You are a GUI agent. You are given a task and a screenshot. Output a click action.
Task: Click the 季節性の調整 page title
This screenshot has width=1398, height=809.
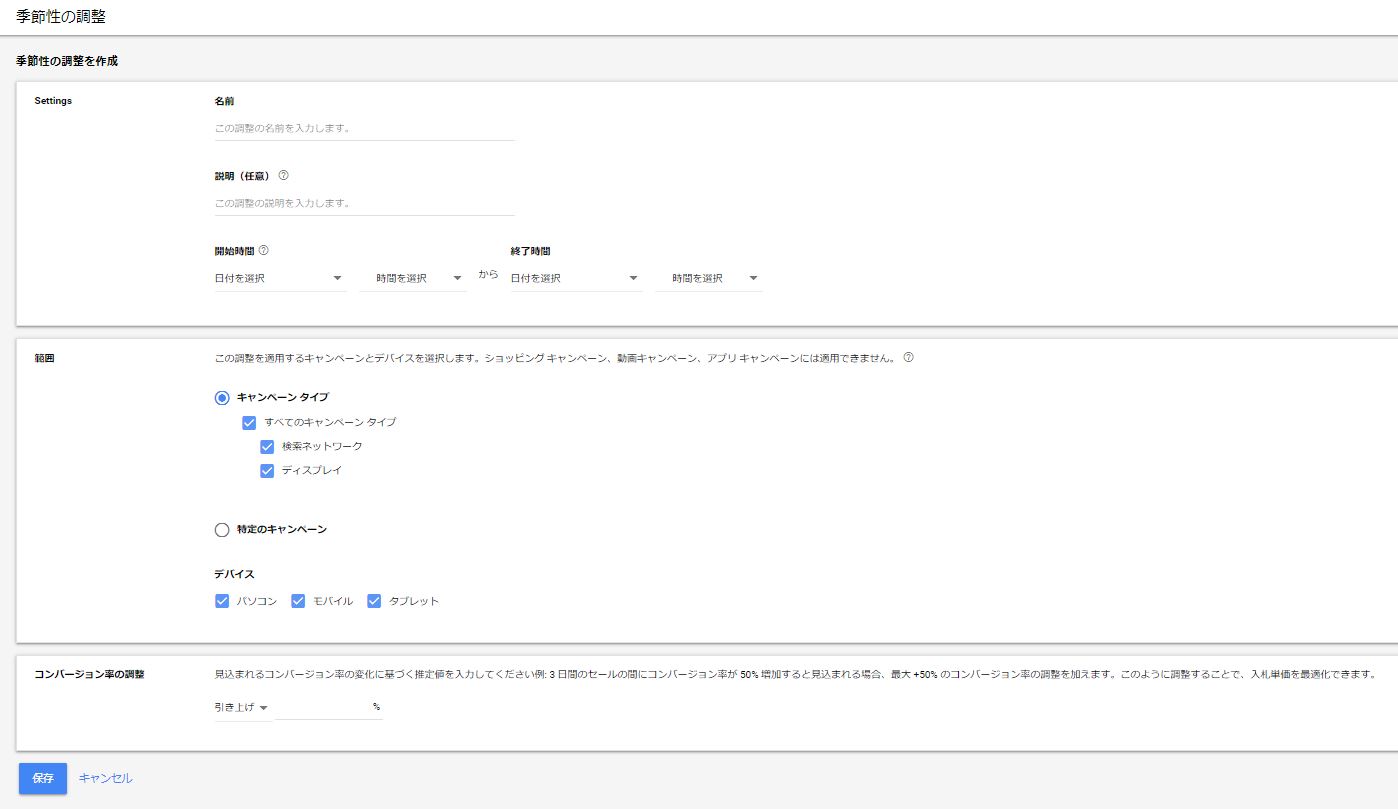click(x=61, y=17)
